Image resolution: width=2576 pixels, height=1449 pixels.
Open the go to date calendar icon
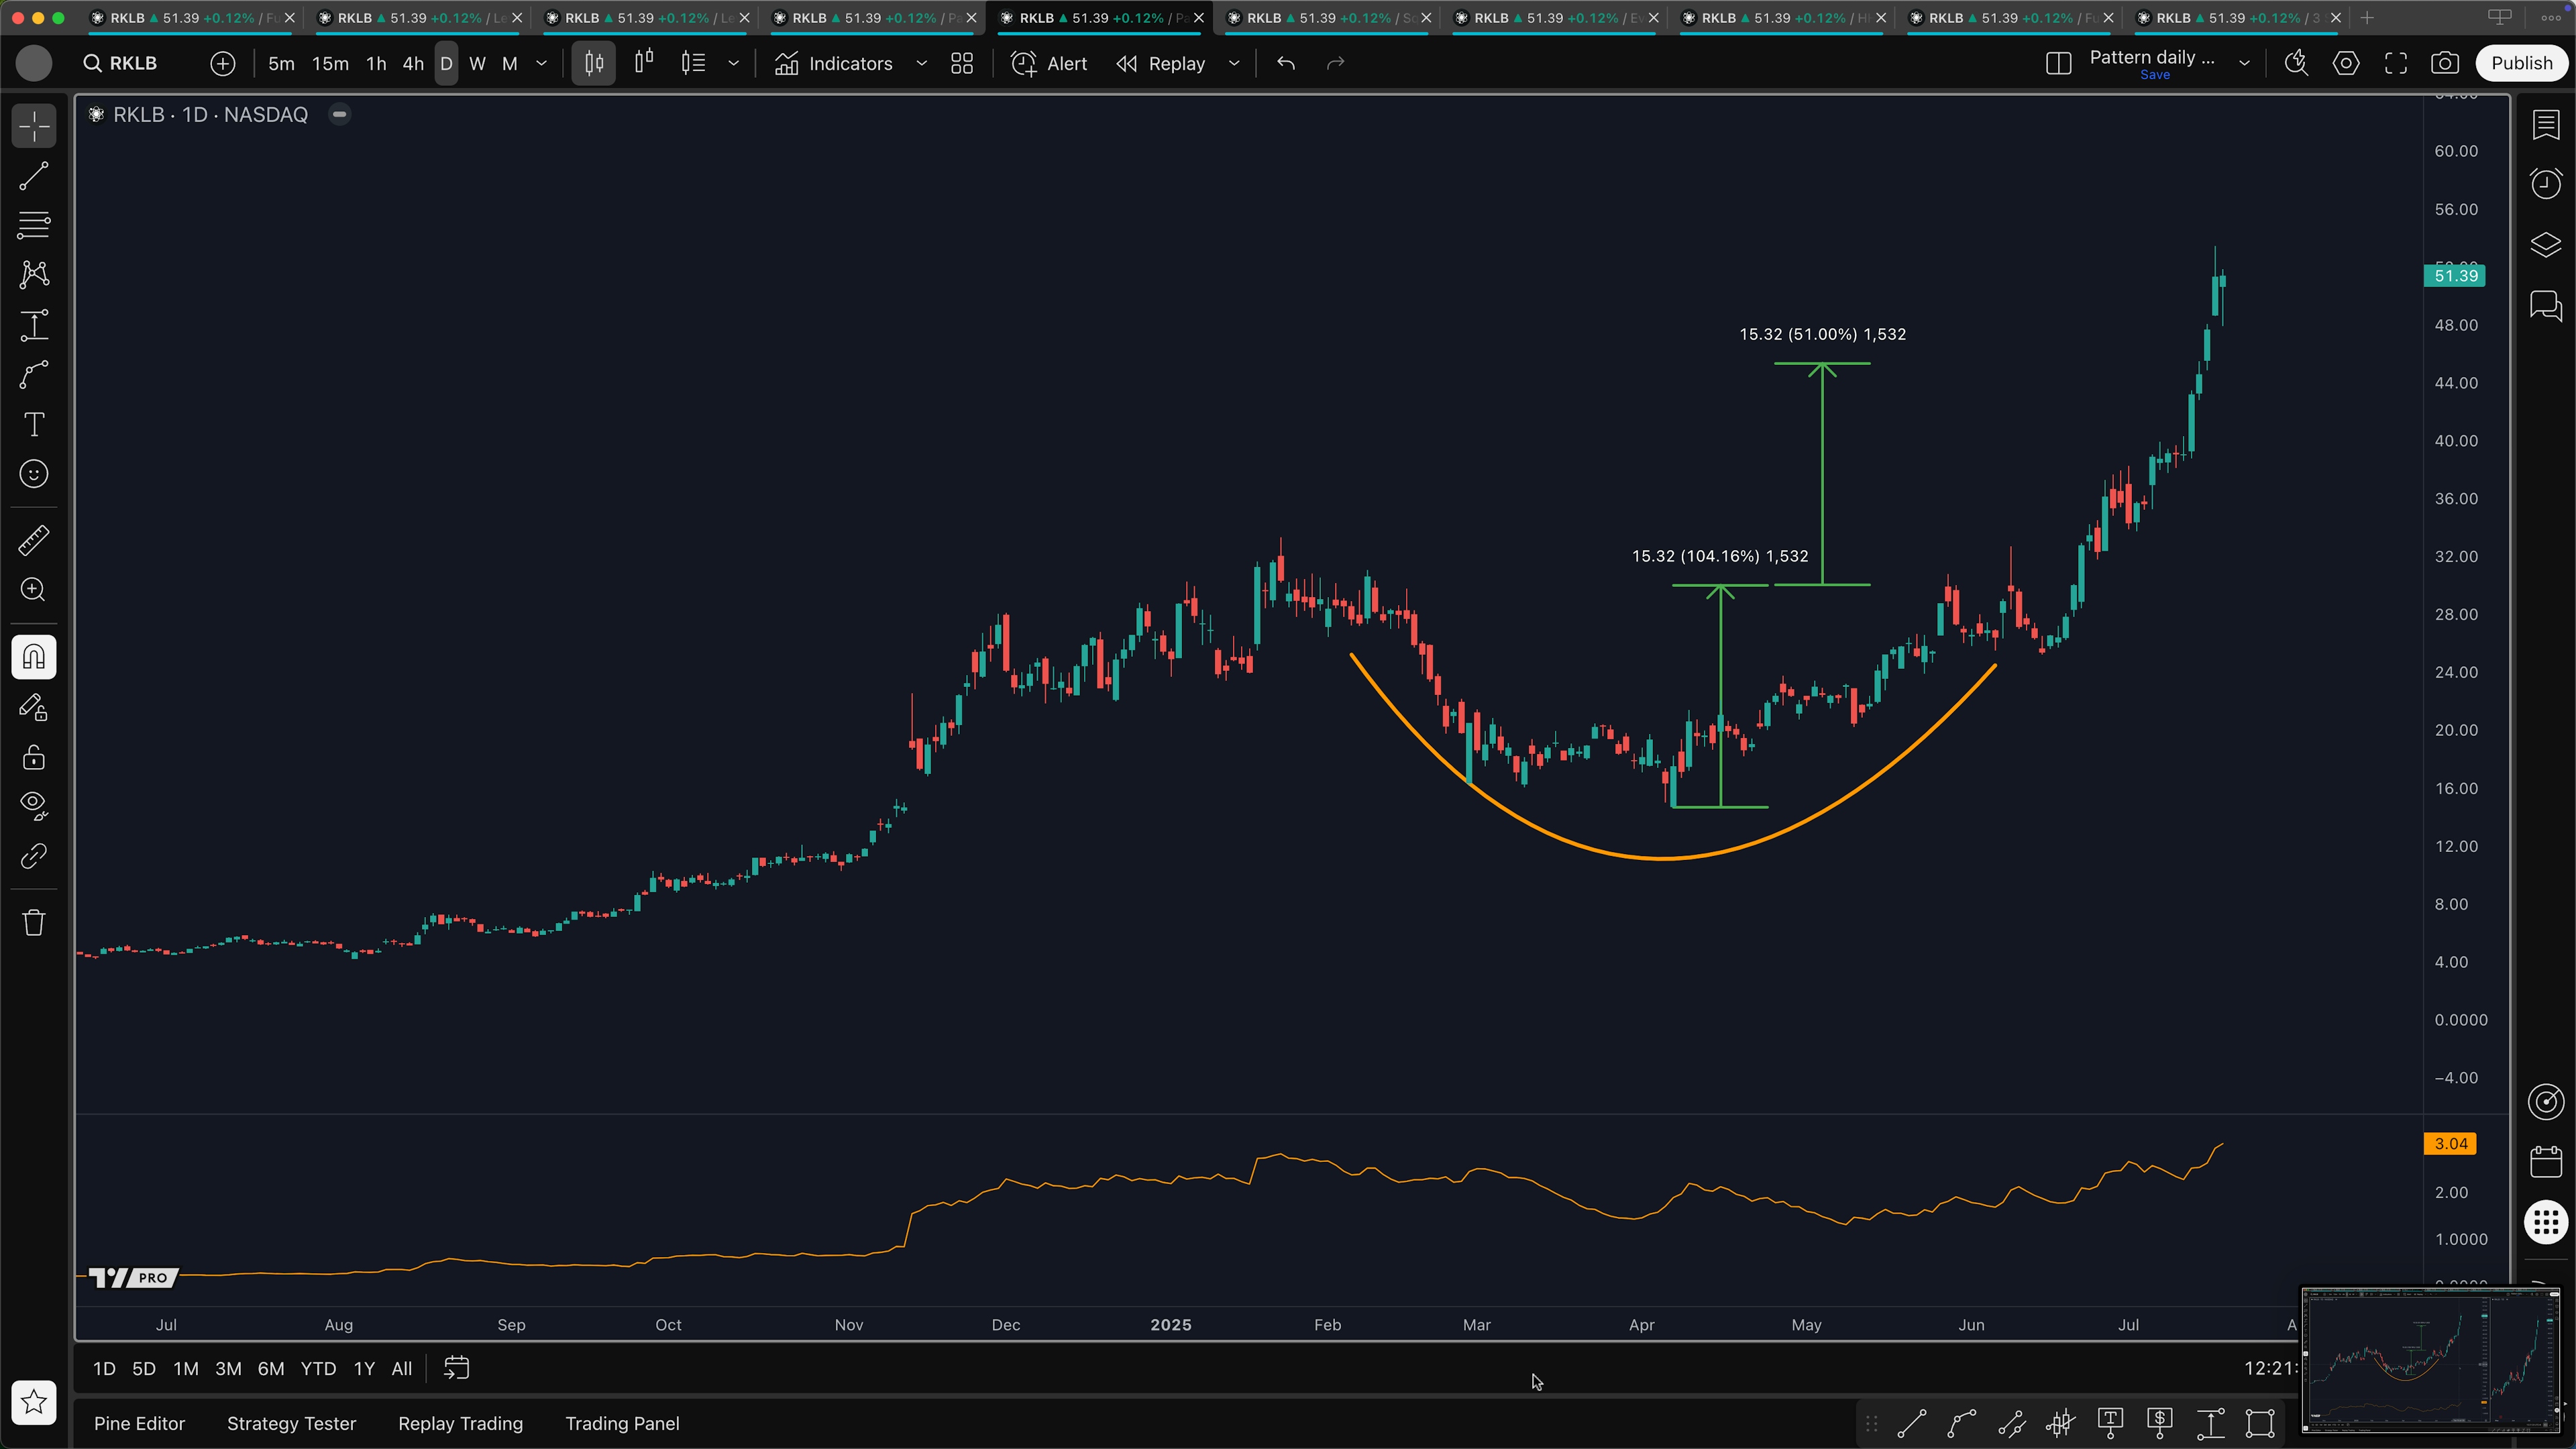coord(456,1369)
